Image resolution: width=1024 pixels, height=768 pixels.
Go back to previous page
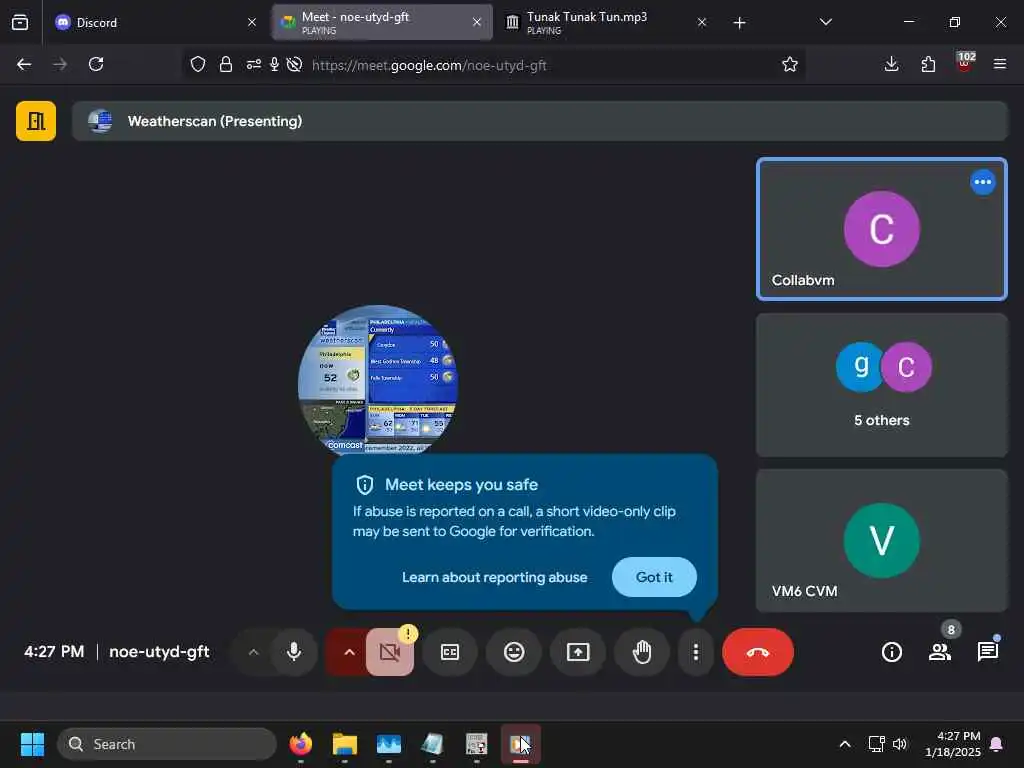[24, 64]
